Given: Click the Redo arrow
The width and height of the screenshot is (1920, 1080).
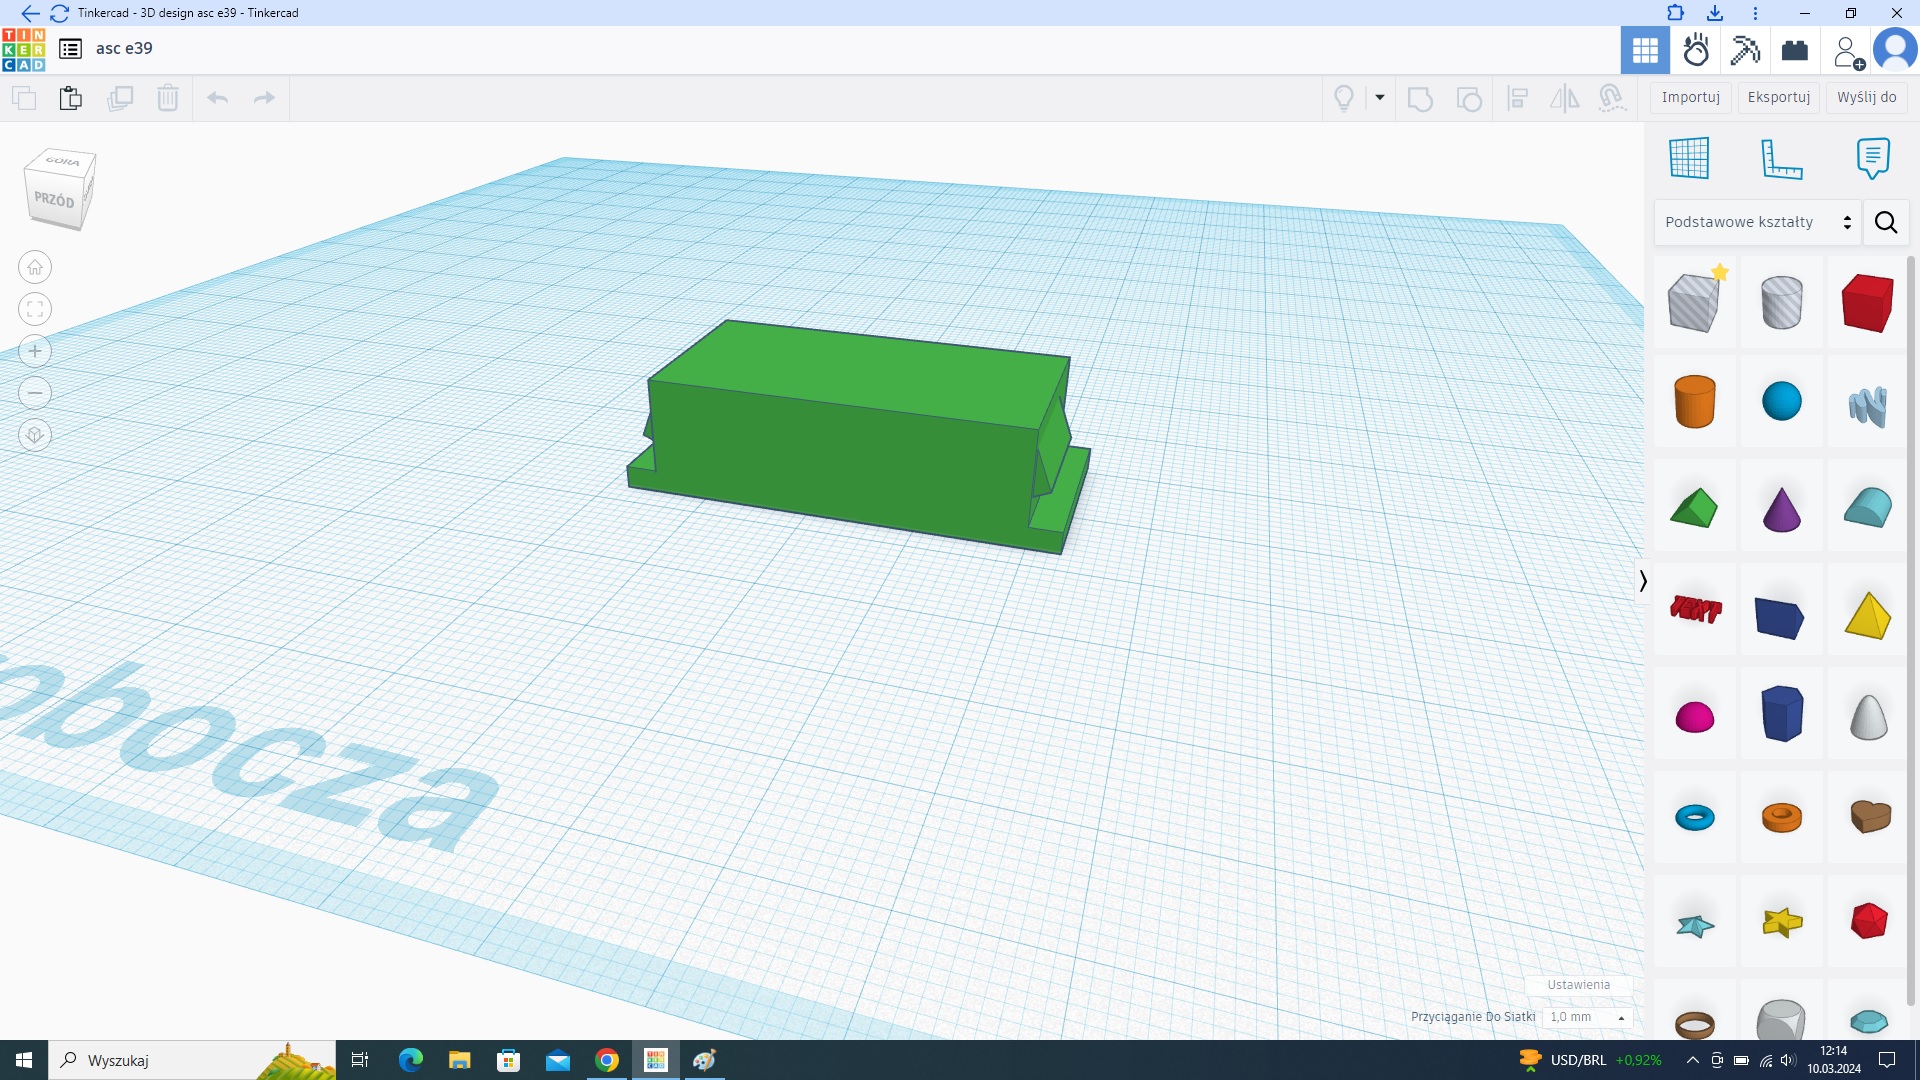Looking at the screenshot, I should pyautogui.click(x=264, y=98).
